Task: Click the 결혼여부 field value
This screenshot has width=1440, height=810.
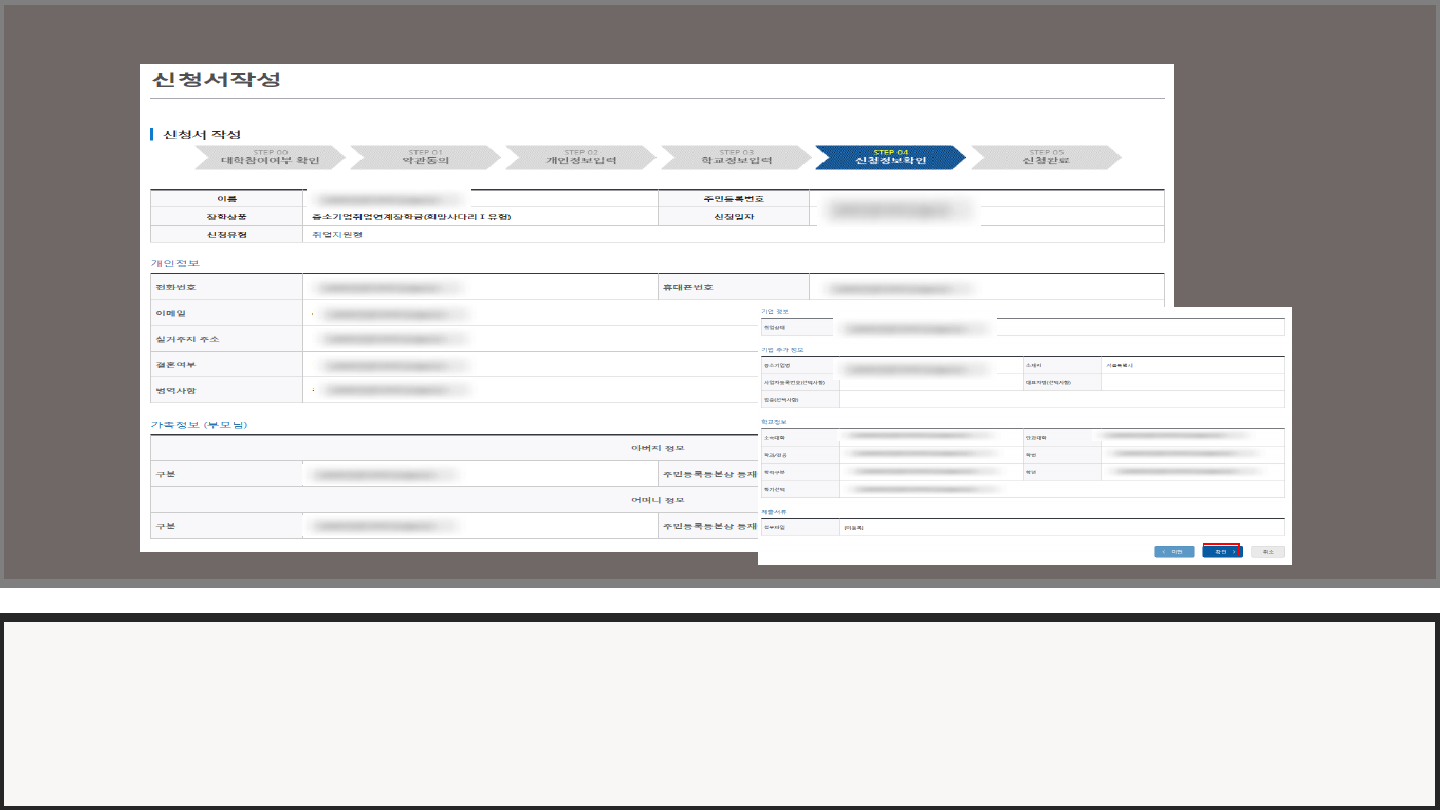Action: coord(388,365)
